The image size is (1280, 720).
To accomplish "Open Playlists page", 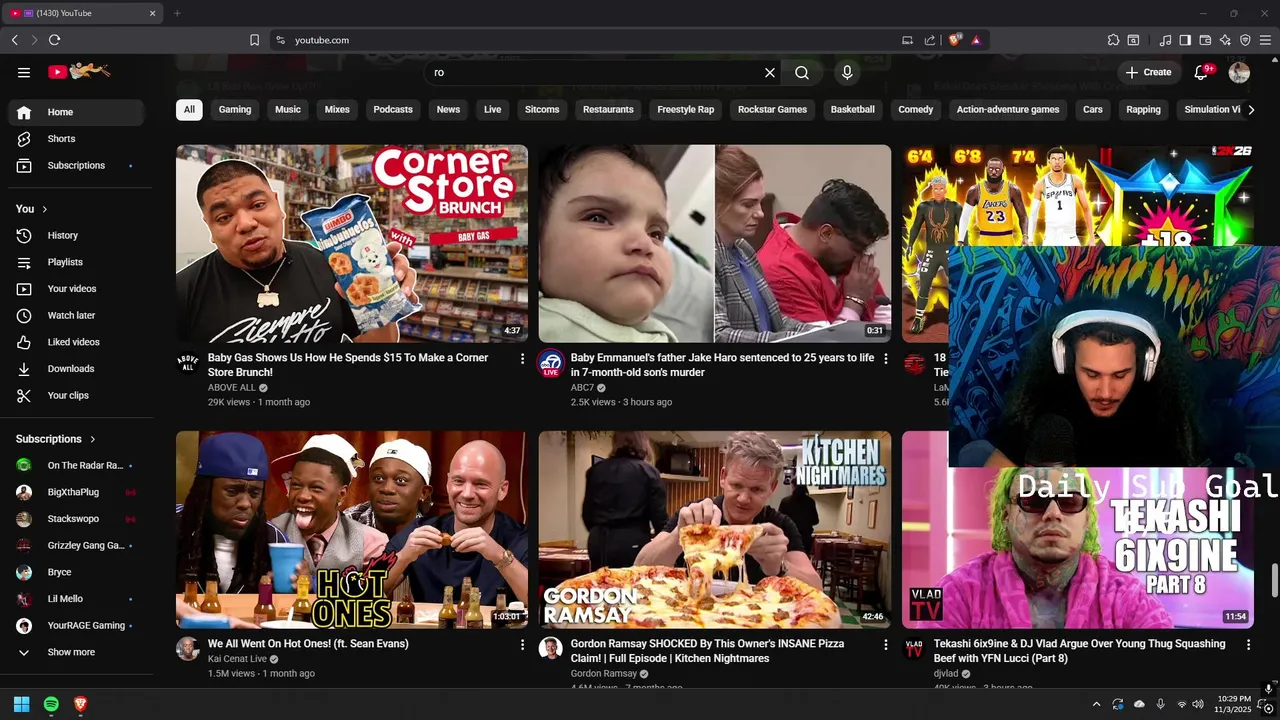I will [x=77, y=262].
